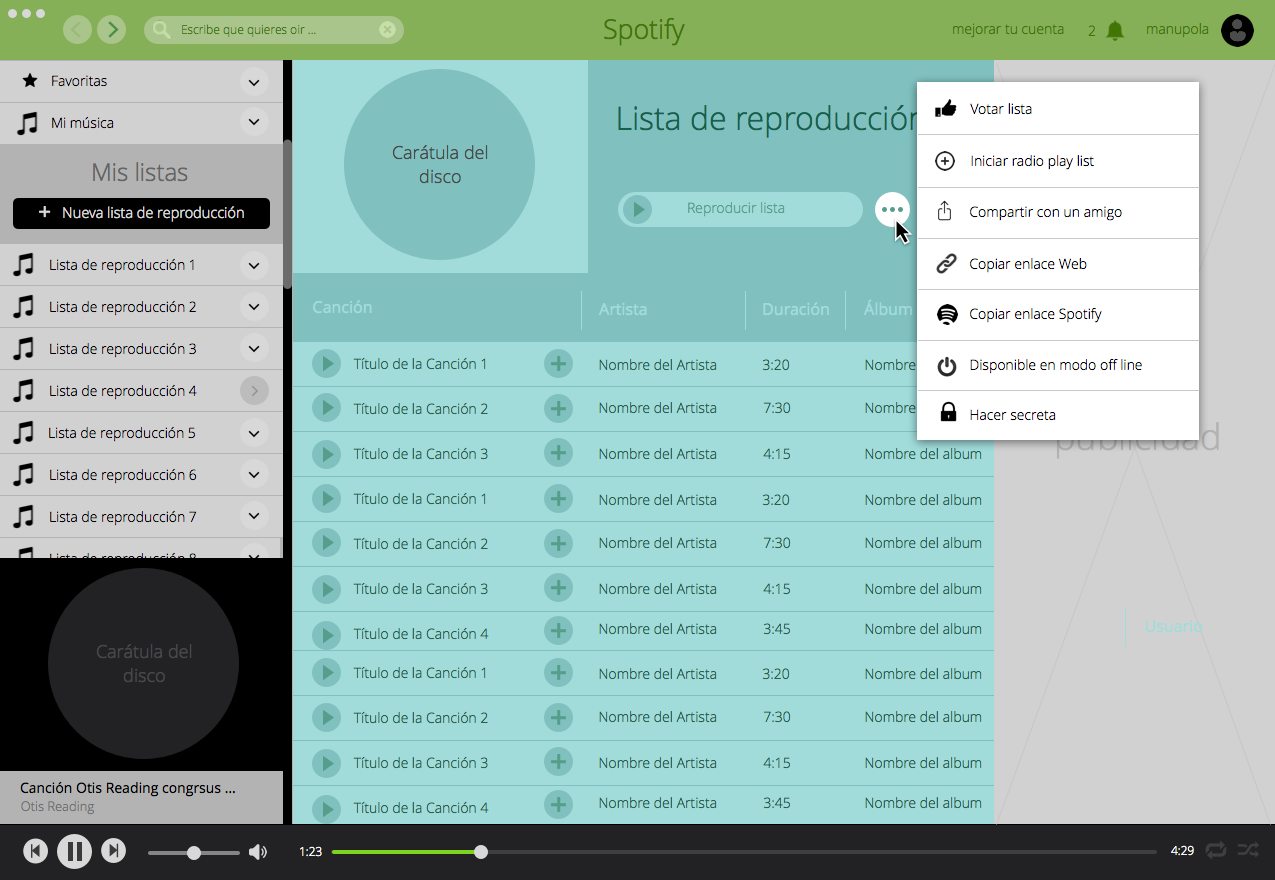Expand Lista de reproducción 2 chevron
Viewport: 1275px width, 880px height.
coord(254,307)
